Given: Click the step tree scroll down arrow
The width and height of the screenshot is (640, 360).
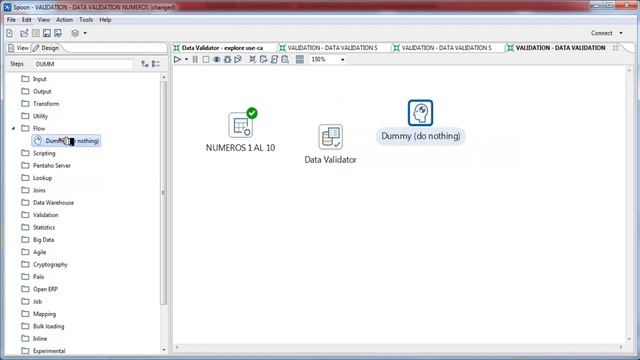Looking at the screenshot, I should (164, 350).
